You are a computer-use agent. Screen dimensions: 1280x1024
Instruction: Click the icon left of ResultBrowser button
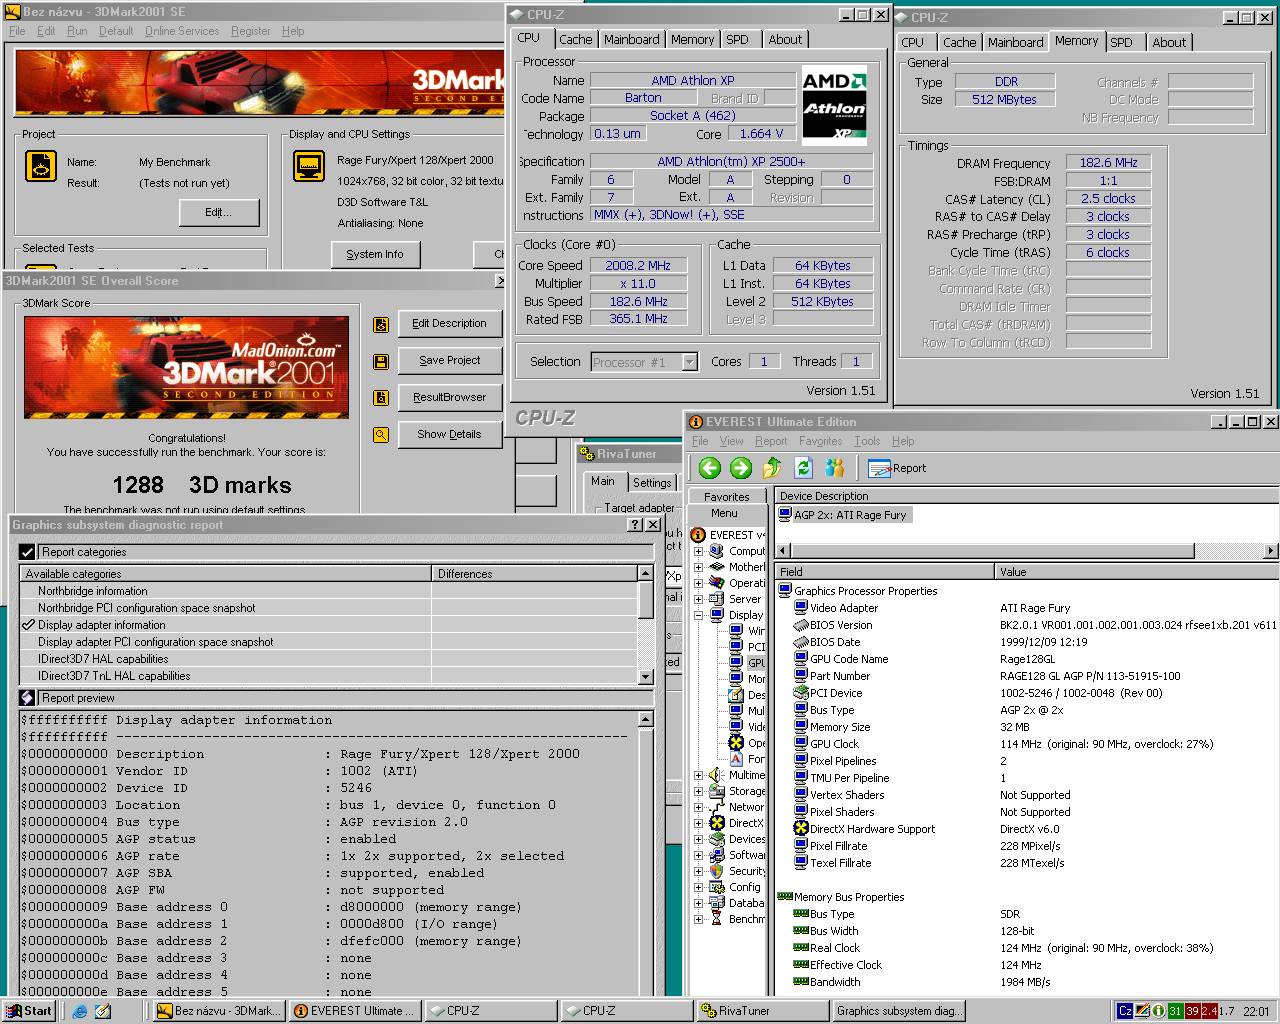380,398
